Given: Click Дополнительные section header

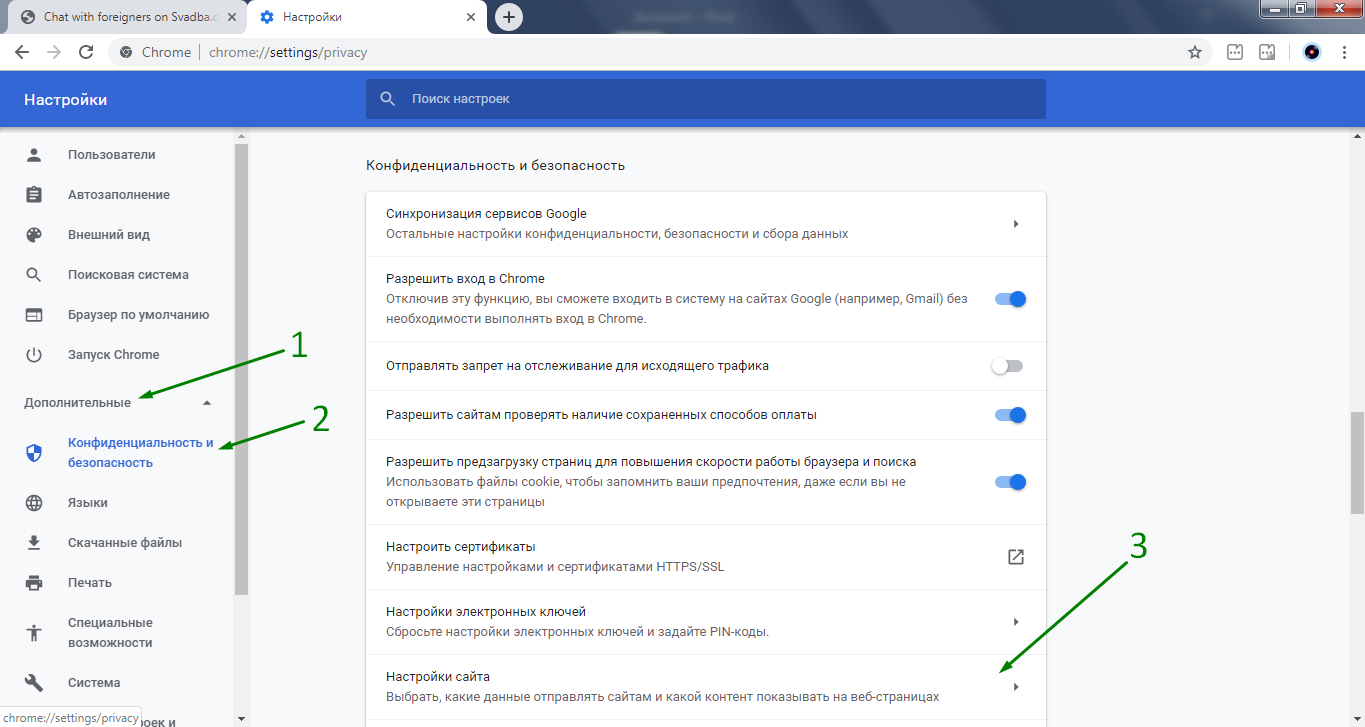Looking at the screenshot, I should tap(78, 403).
